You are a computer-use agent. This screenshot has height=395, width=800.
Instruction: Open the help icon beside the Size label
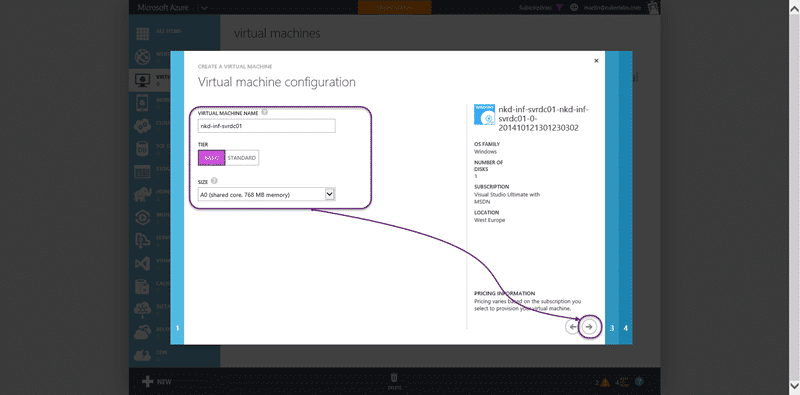[x=214, y=181]
